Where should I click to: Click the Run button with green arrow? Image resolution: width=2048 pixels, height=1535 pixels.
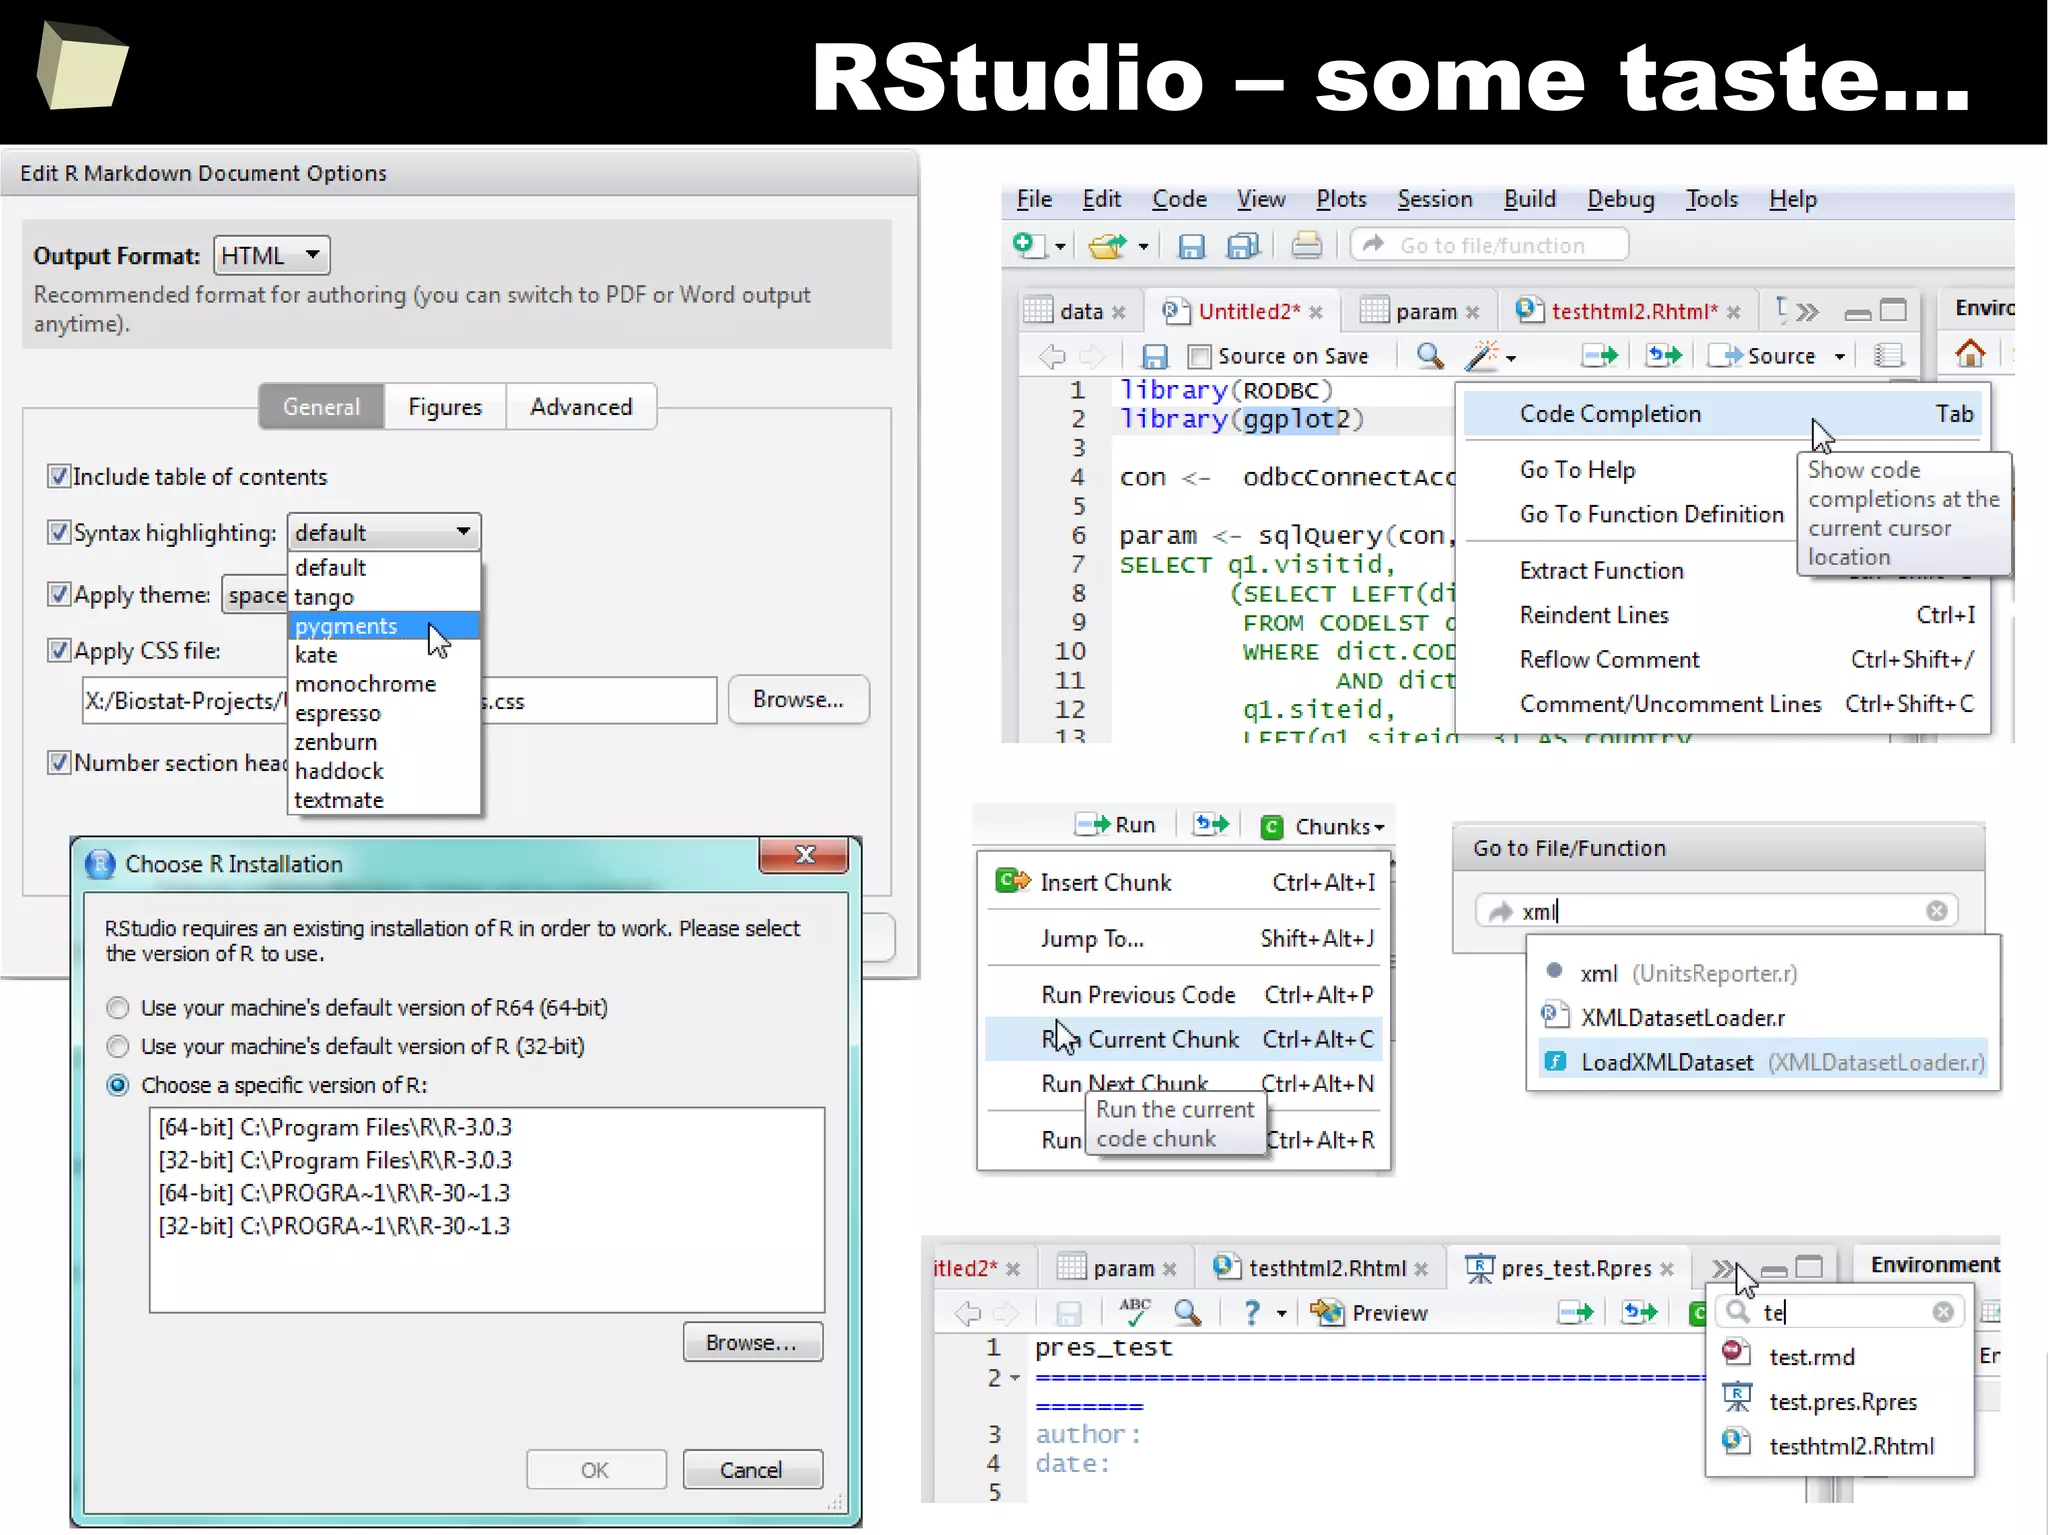point(1116,825)
